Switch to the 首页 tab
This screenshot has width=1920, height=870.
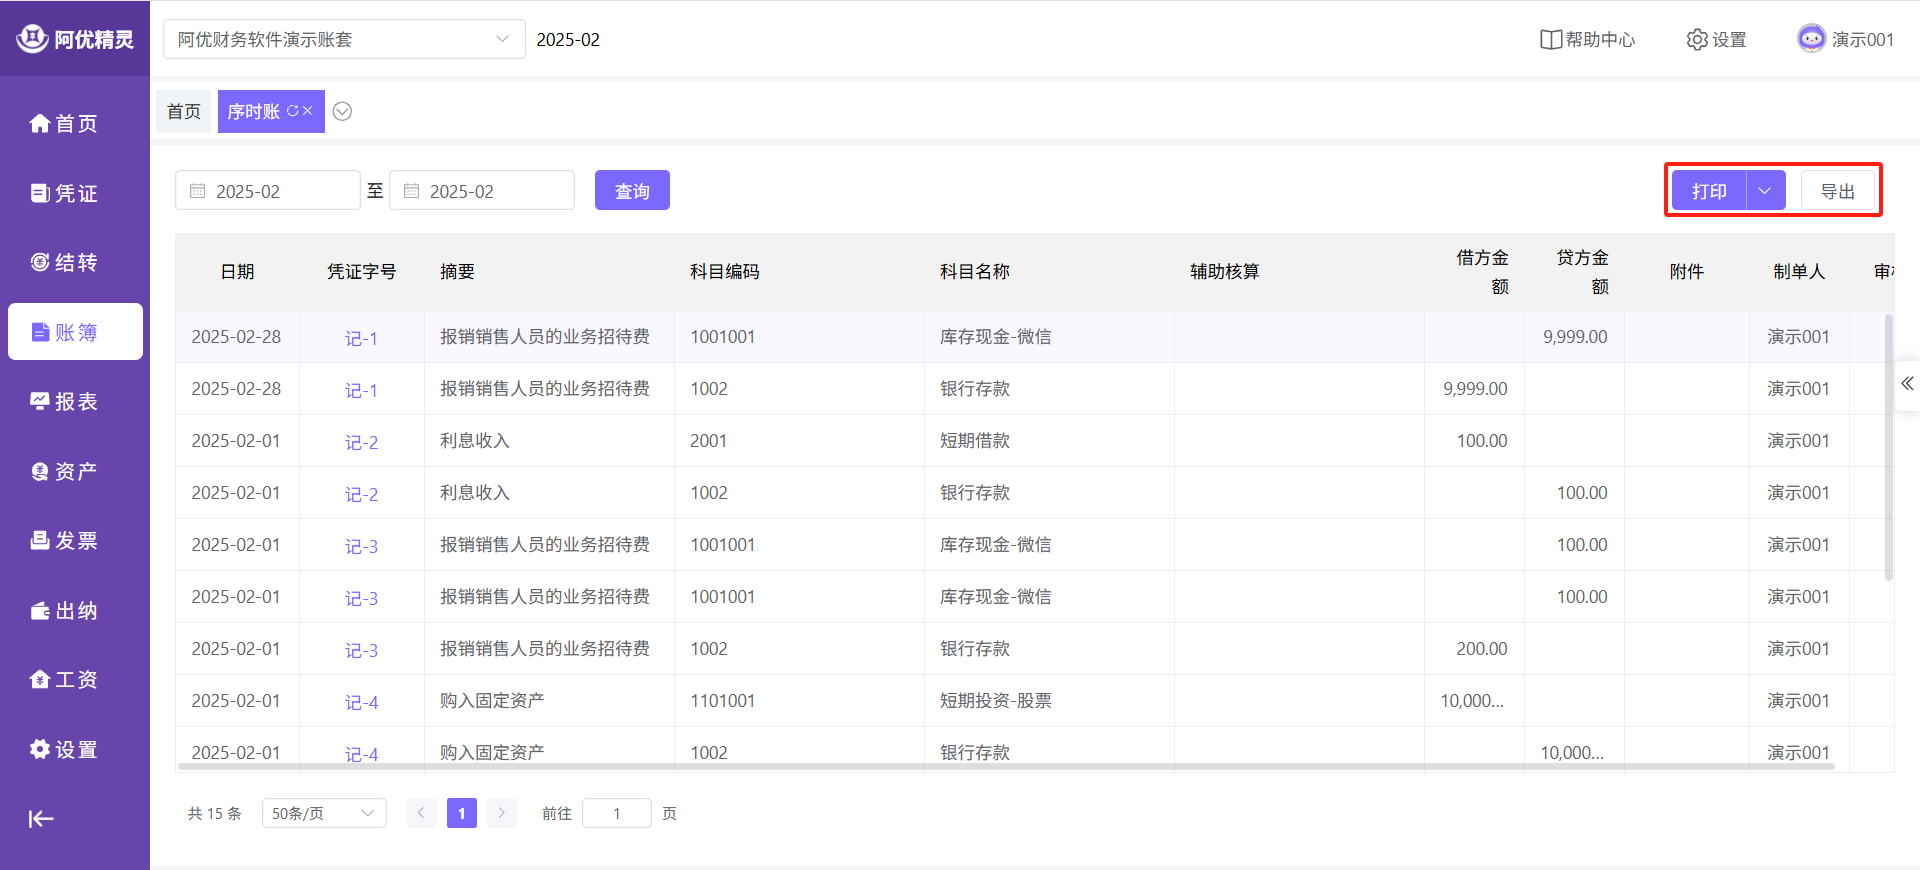coord(184,111)
